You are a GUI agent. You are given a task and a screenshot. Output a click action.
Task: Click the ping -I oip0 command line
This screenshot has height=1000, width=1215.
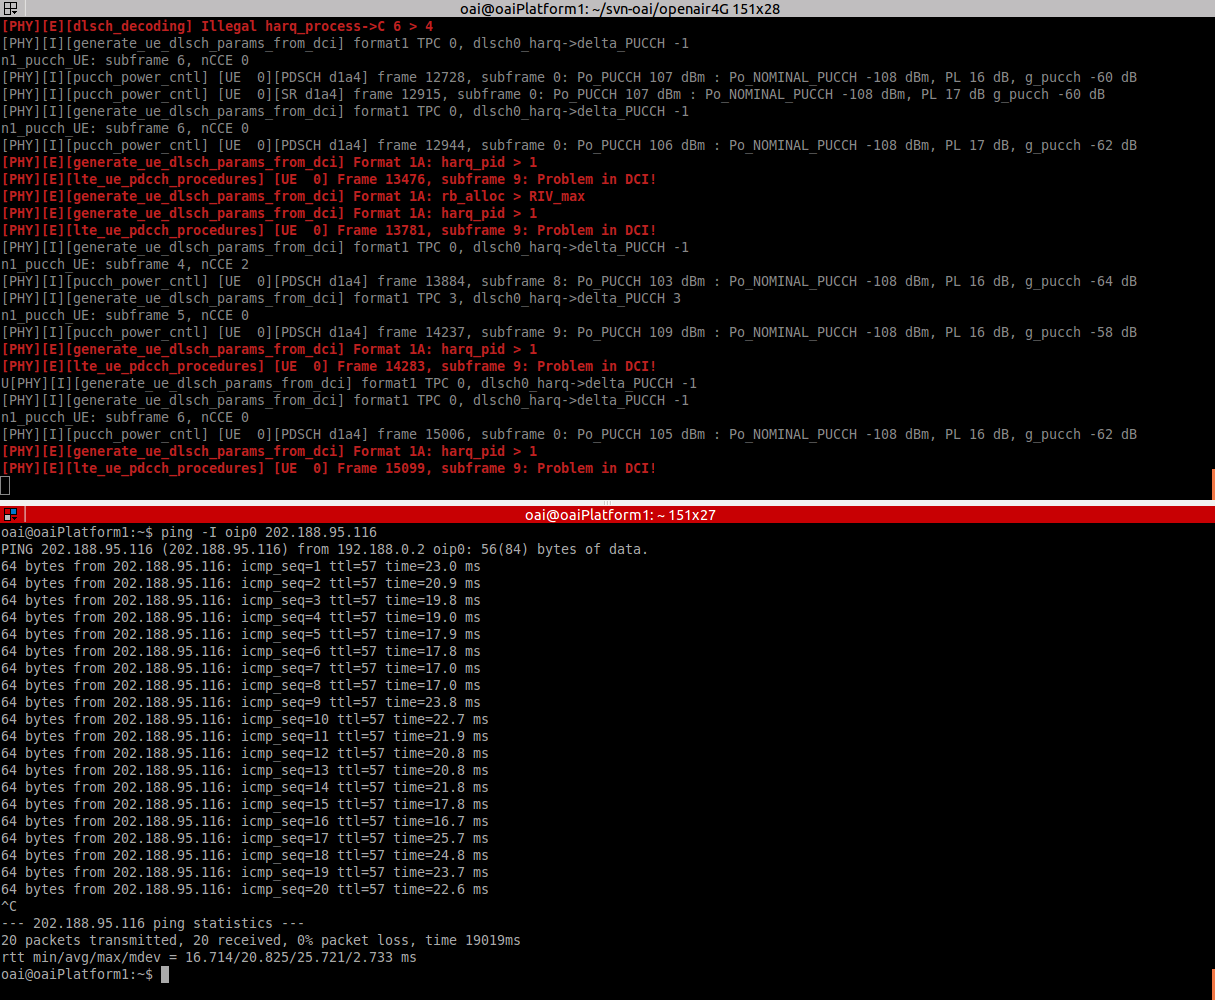point(189,532)
